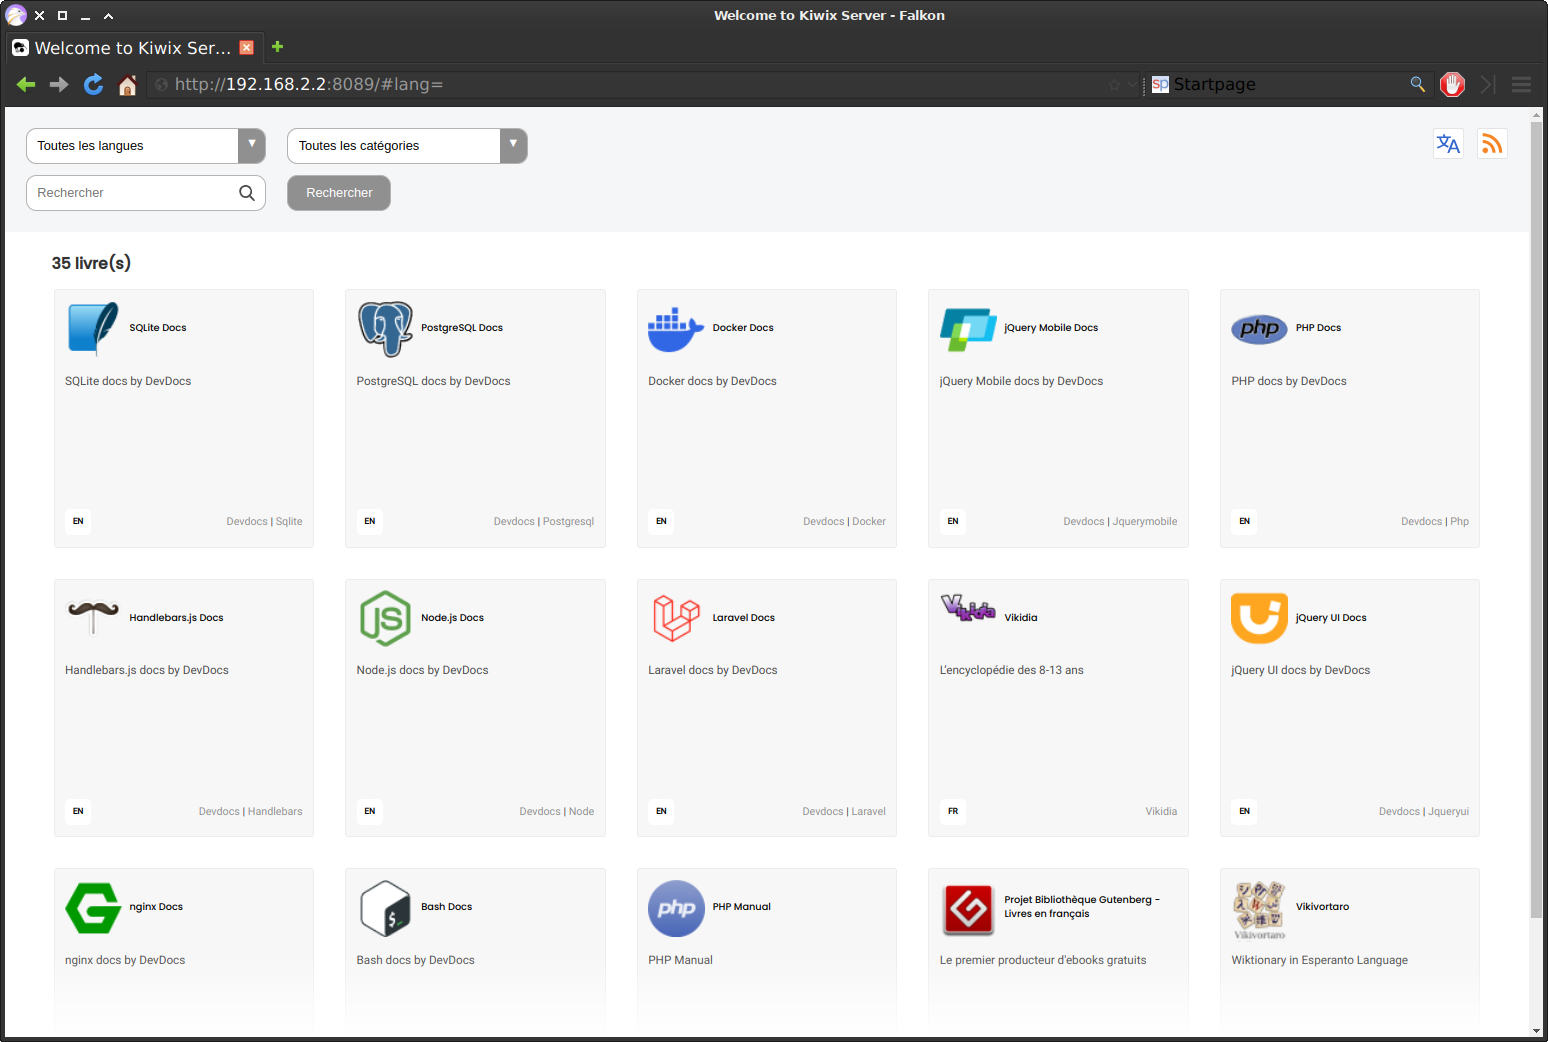Reload the page with the refresh icon
This screenshot has width=1548, height=1042.
point(93,85)
